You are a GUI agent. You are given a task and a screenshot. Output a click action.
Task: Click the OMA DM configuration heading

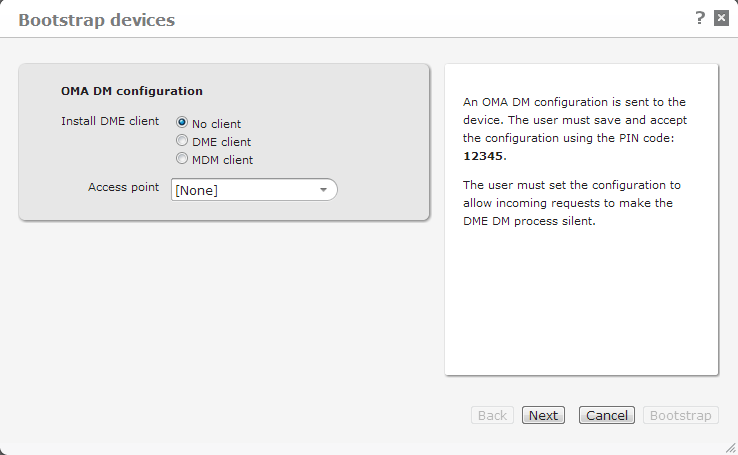[132, 91]
